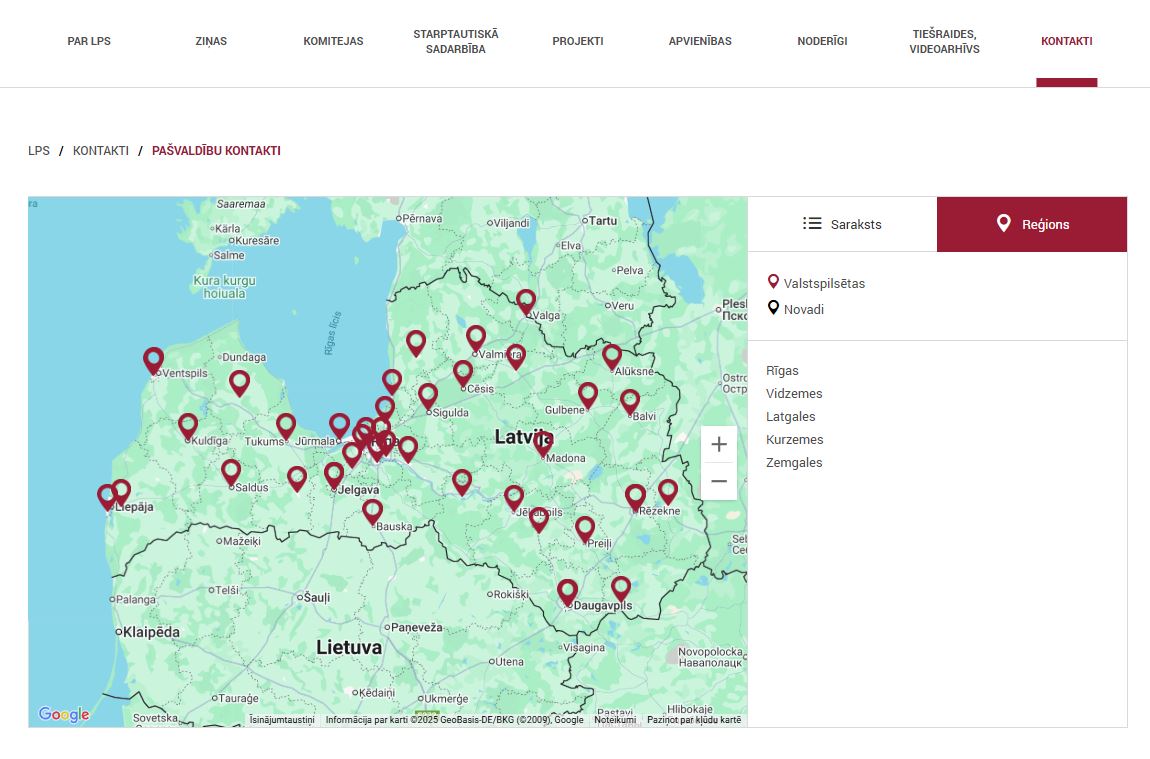Image resolution: width=1150 pixels, height=759 pixels.
Task: Select the marker above Saldus
Action: [231, 471]
